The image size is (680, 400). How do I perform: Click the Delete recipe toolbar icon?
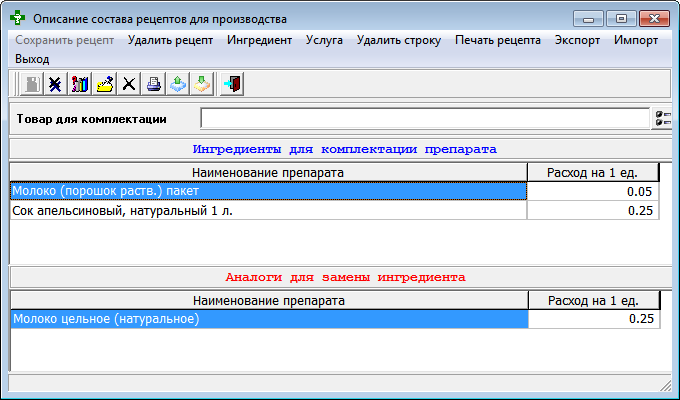coord(55,84)
